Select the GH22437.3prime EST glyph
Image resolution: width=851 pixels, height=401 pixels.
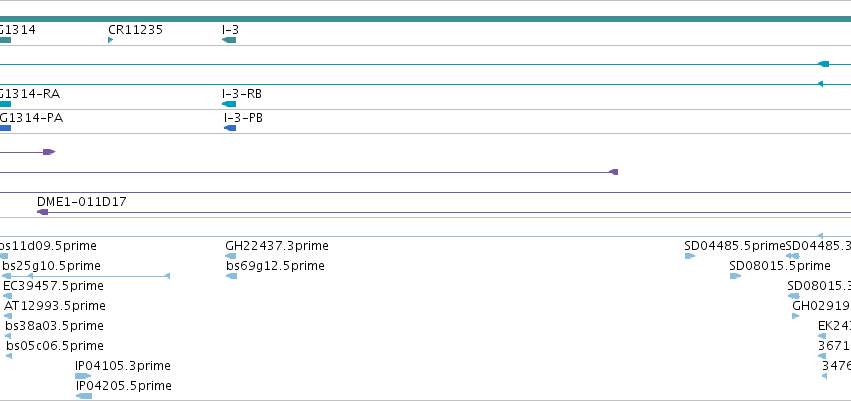pos(231,256)
